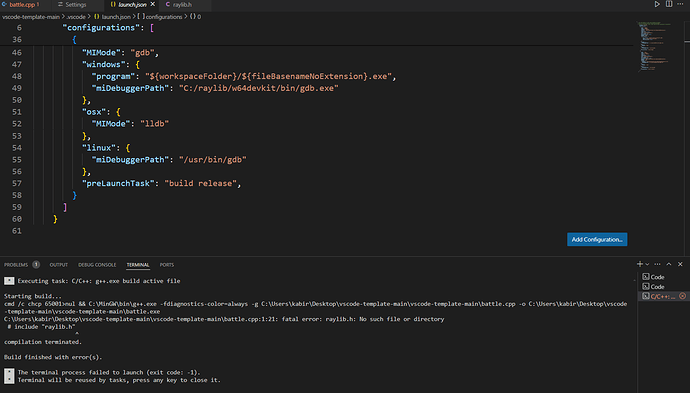The image size is (690, 393).
Task: Open terminal panel more actions ellipsis
Action: pos(657,264)
